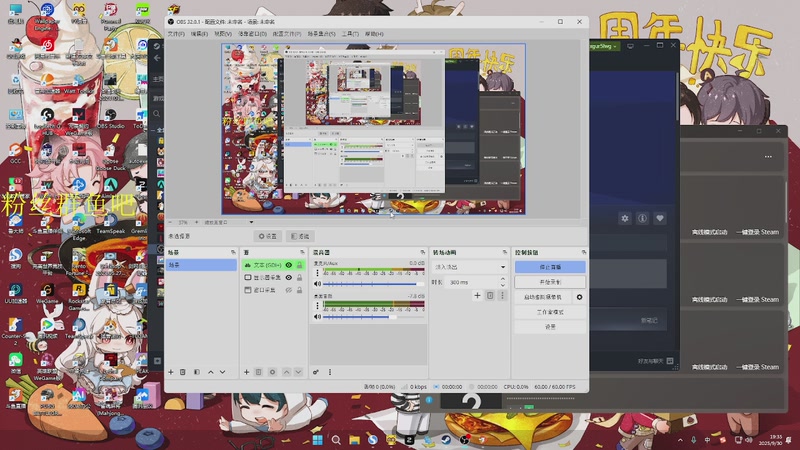Open source properties gear in Sources panel
The width and height of the screenshot is (800, 450).
(x=272, y=372)
